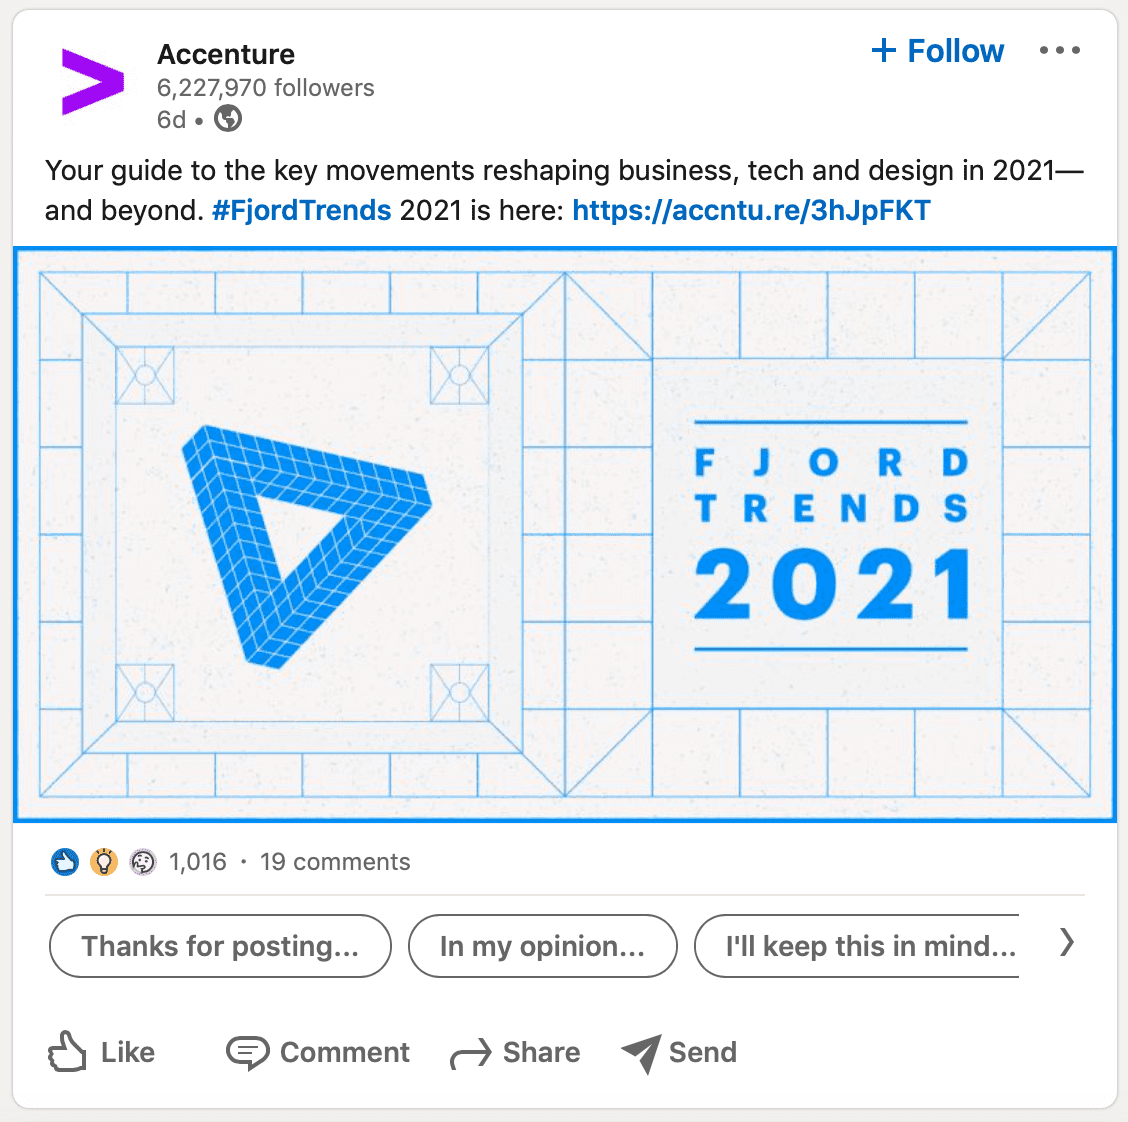Share the post using arrow icon
This screenshot has width=1128, height=1122.
point(471,1053)
